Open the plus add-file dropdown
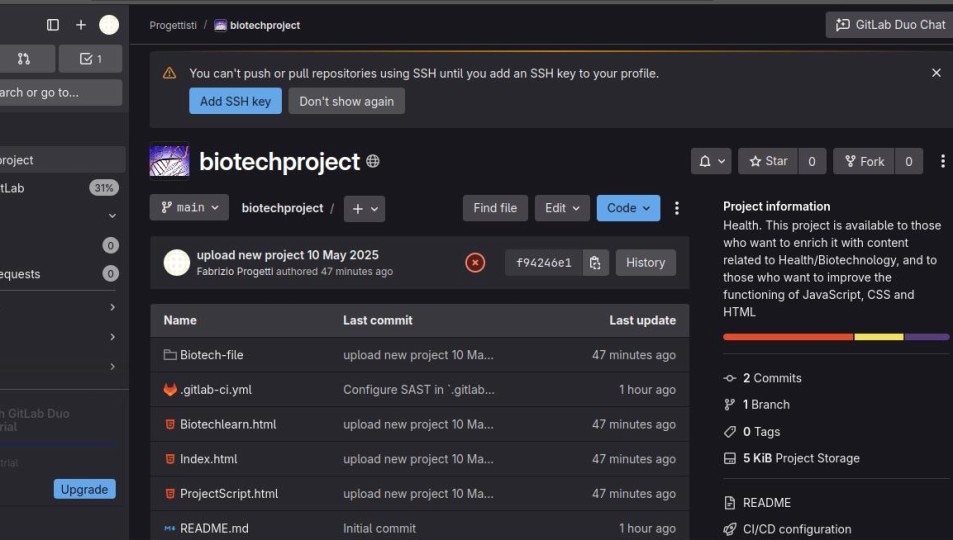The image size is (953, 540). [x=364, y=209]
